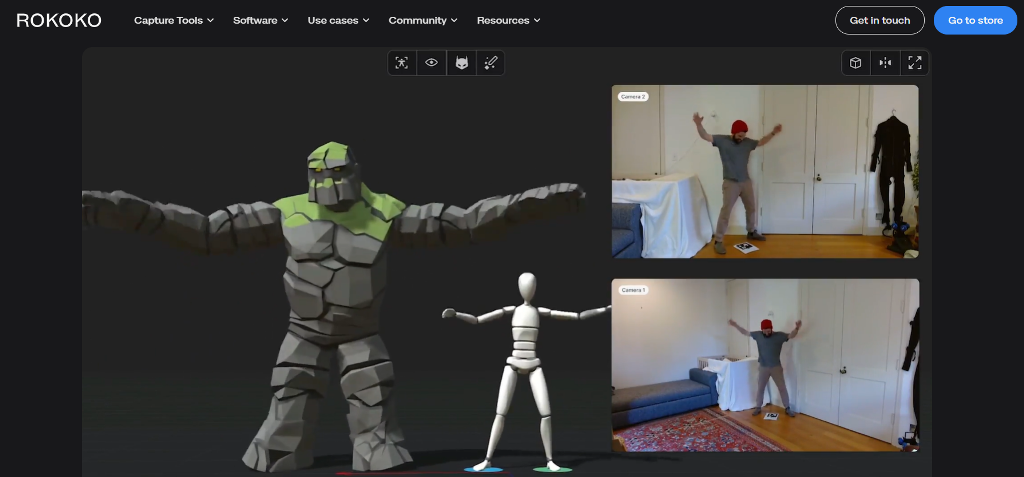Image resolution: width=1024 pixels, height=477 pixels.
Task: Click the character mask icon
Action: 461,63
